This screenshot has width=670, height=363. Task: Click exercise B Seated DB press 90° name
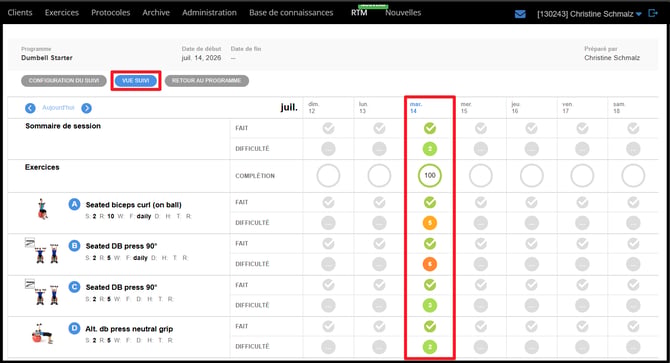[x=121, y=246]
